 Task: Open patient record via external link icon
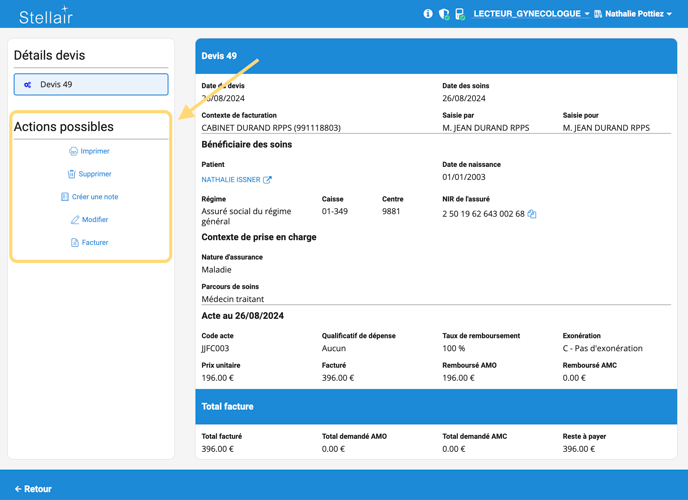[x=267, y=180]
